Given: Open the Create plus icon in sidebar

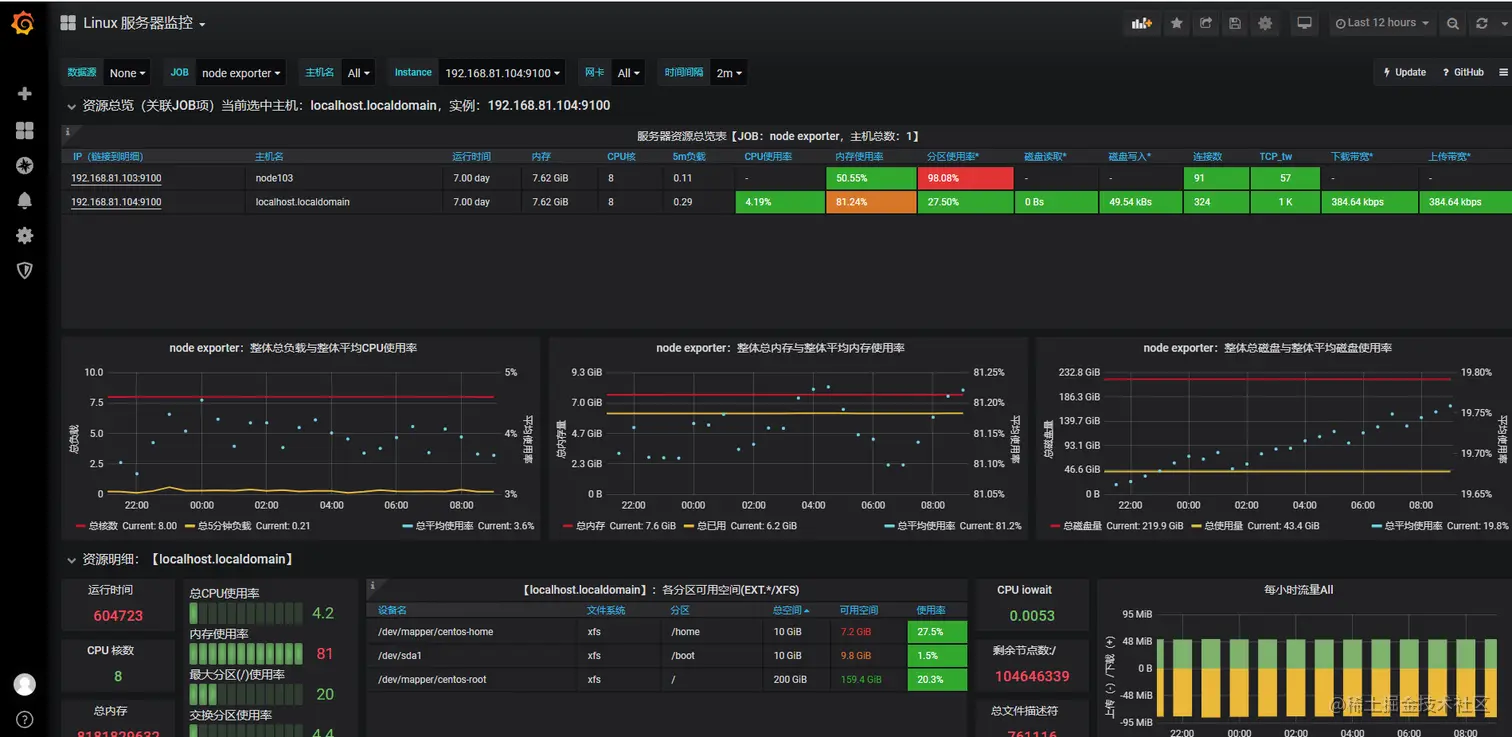Looking at the screenshot, I should click(x=25, y=94).
